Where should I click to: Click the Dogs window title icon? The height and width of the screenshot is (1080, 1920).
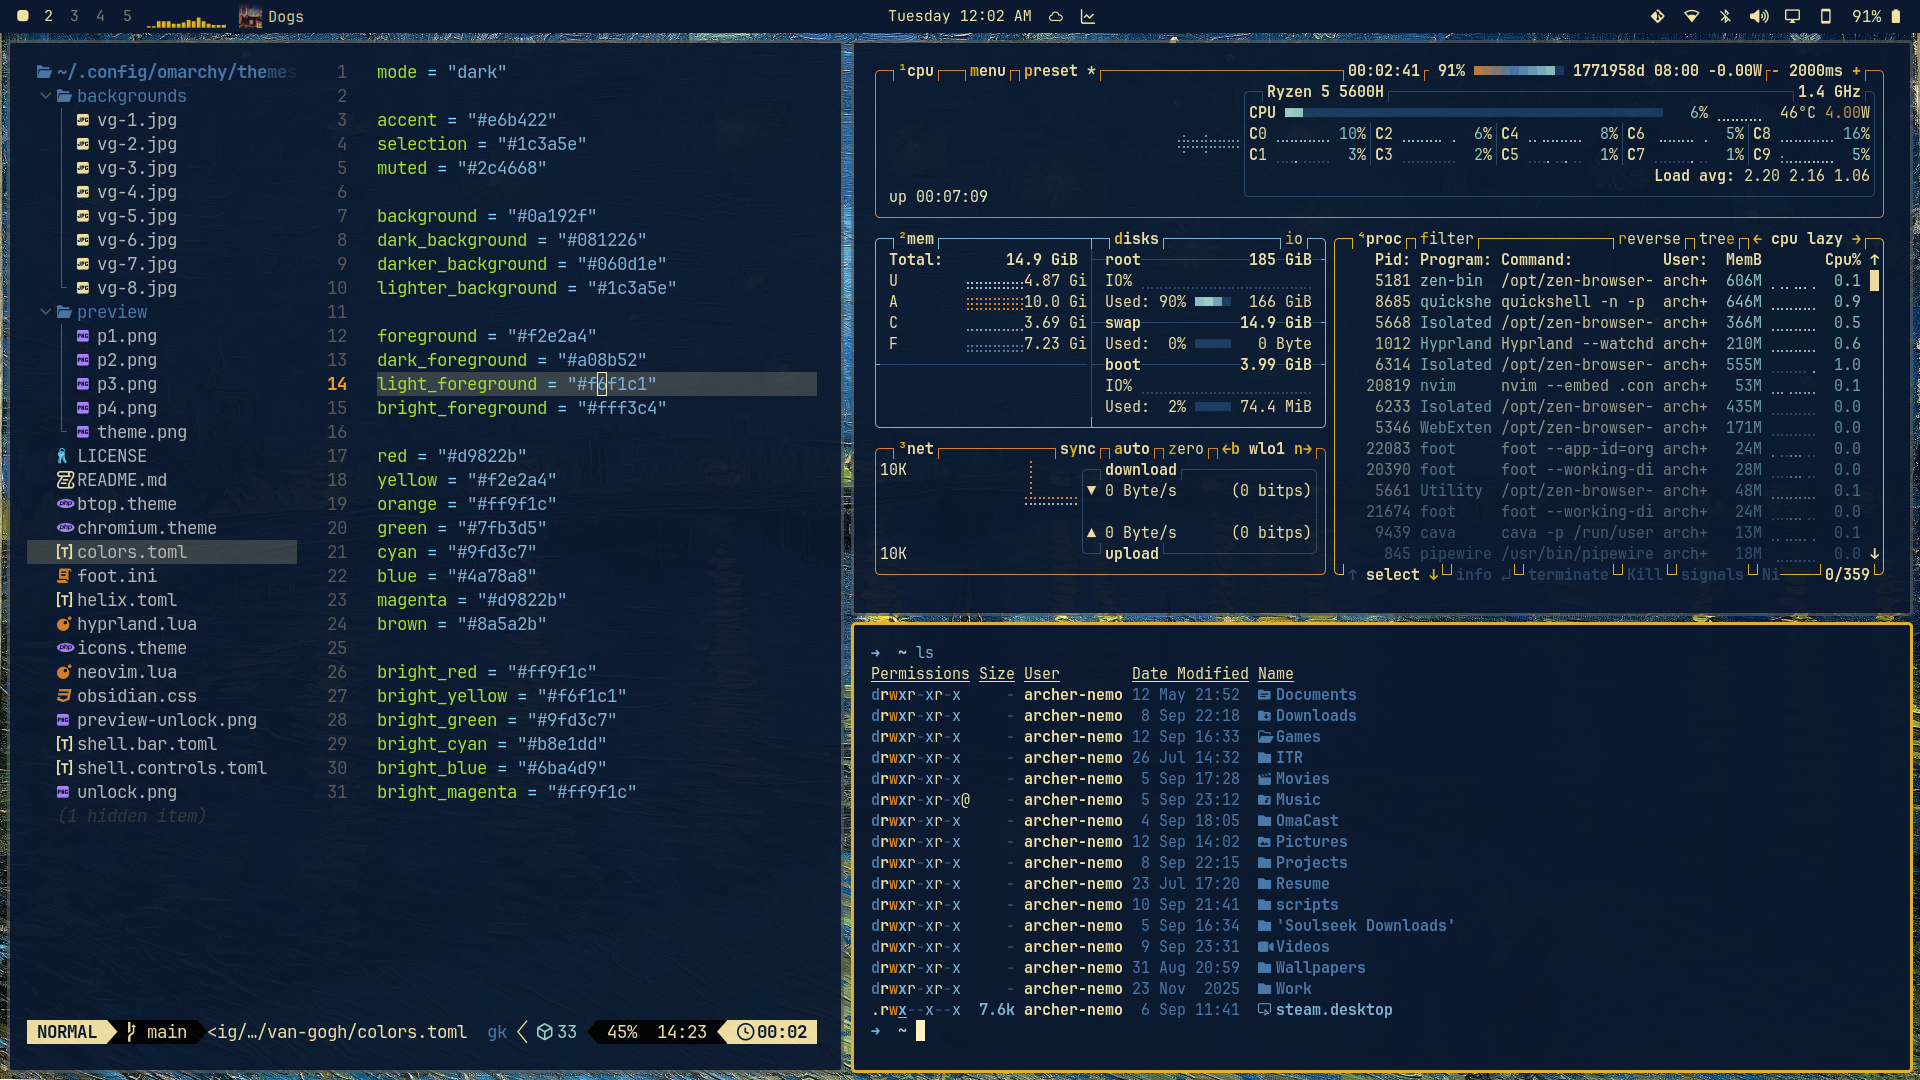tap(250, 16)
